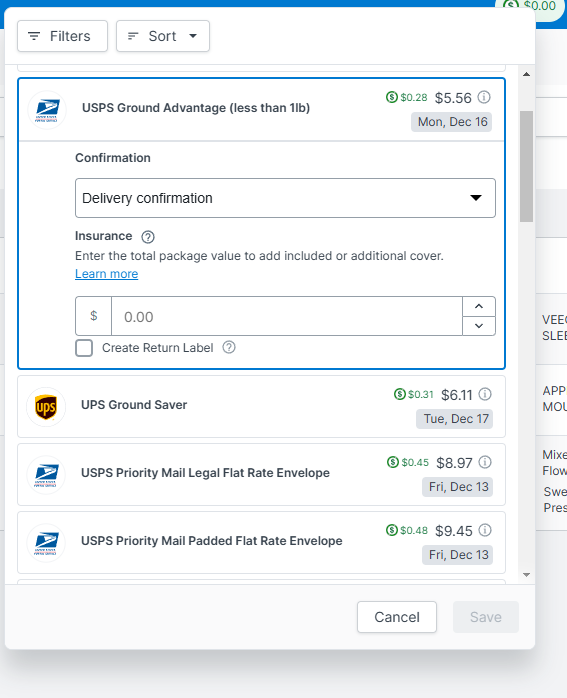The width and height of the screenshot is (567, 698).
Task: Decrease the insurance value with down arrow
Action: coord(479,326)
